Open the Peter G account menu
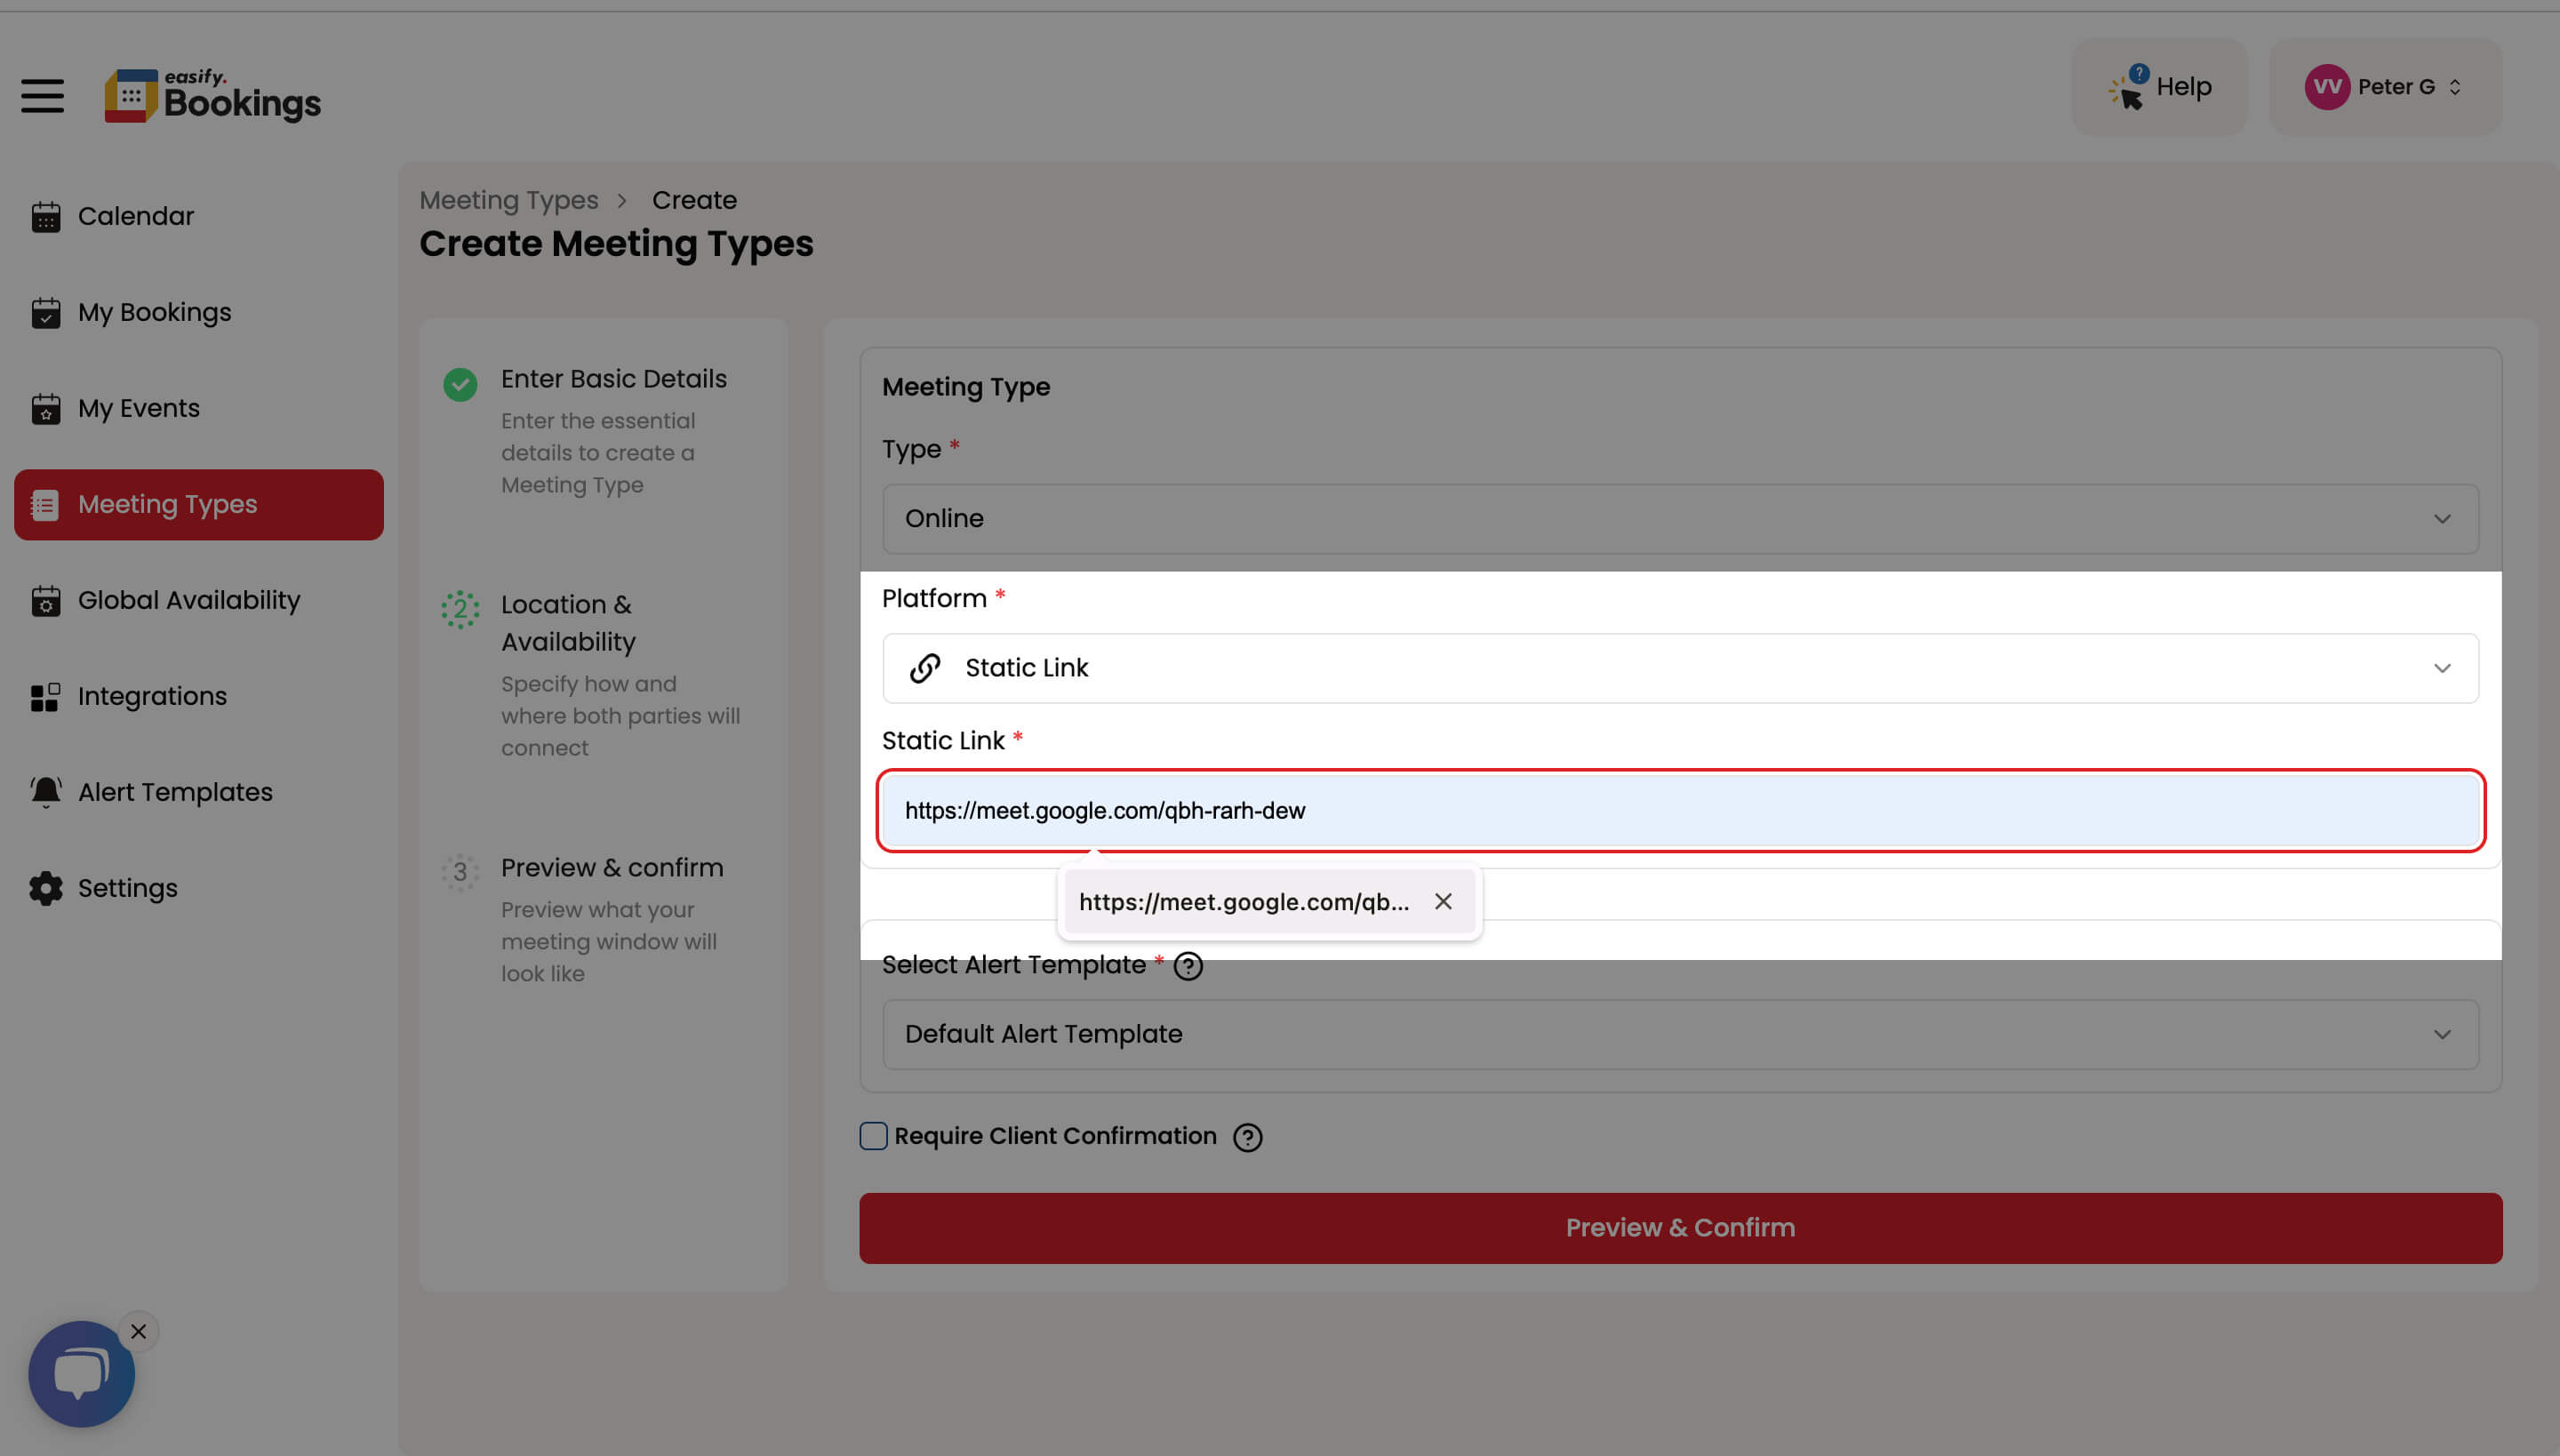 pyautogui.click(x=2385, y=87)
